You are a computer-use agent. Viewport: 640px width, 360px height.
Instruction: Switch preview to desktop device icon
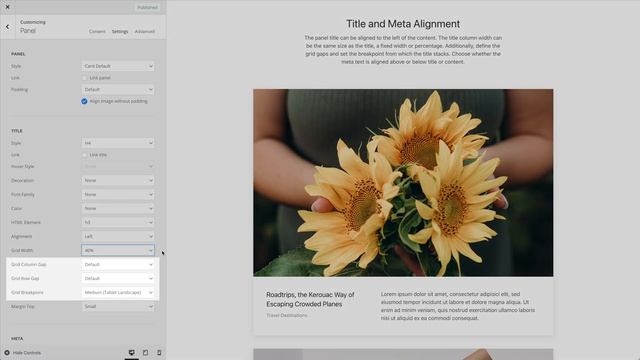point(131,353)
